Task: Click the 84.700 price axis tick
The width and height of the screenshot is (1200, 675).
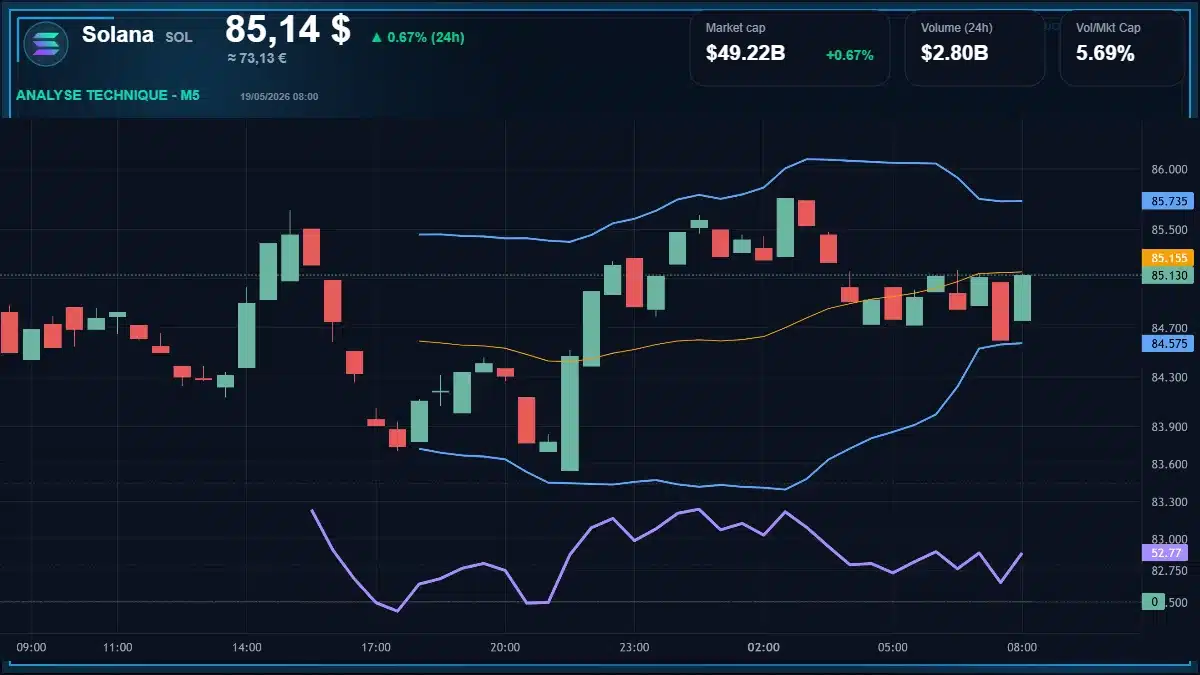Action: pos(1169,328)
